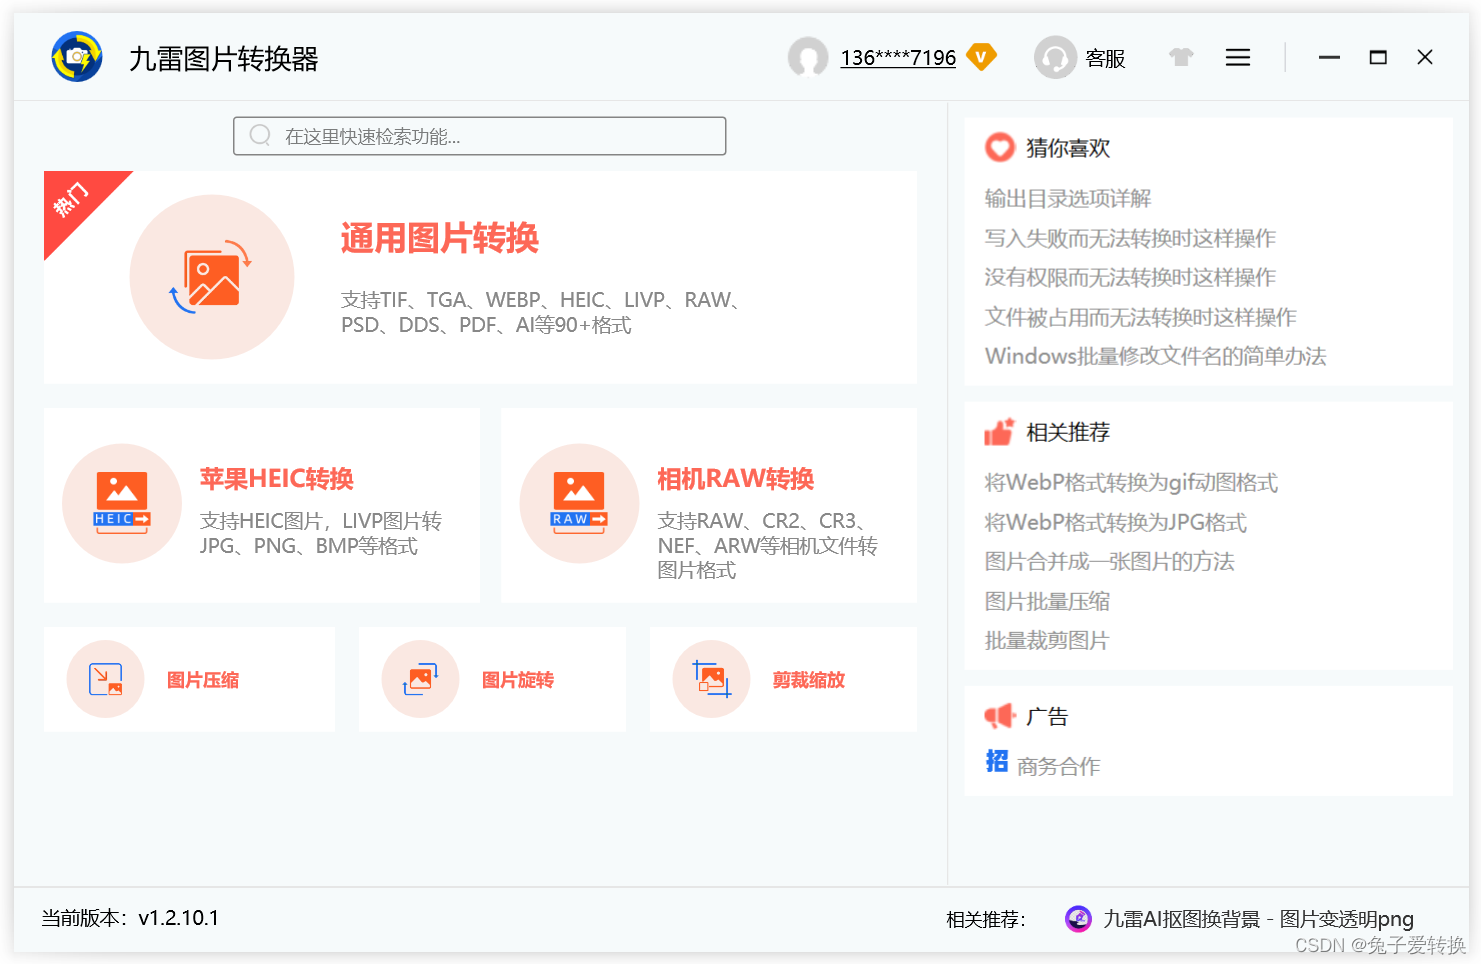Select the 剪裁缩放 crop icon

pos(711,679)
